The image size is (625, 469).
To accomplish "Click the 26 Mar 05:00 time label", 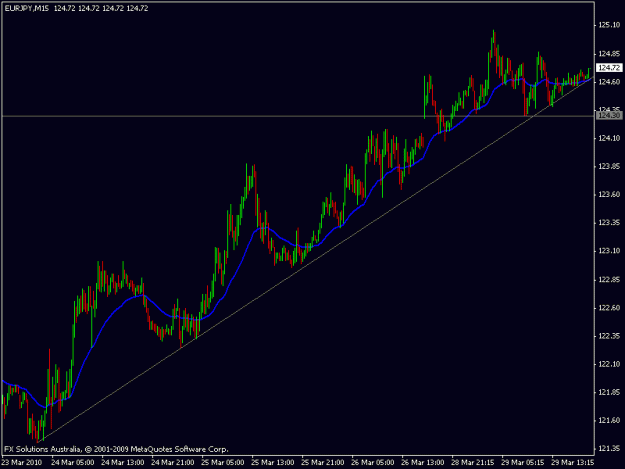I will [x=372, y=463].
